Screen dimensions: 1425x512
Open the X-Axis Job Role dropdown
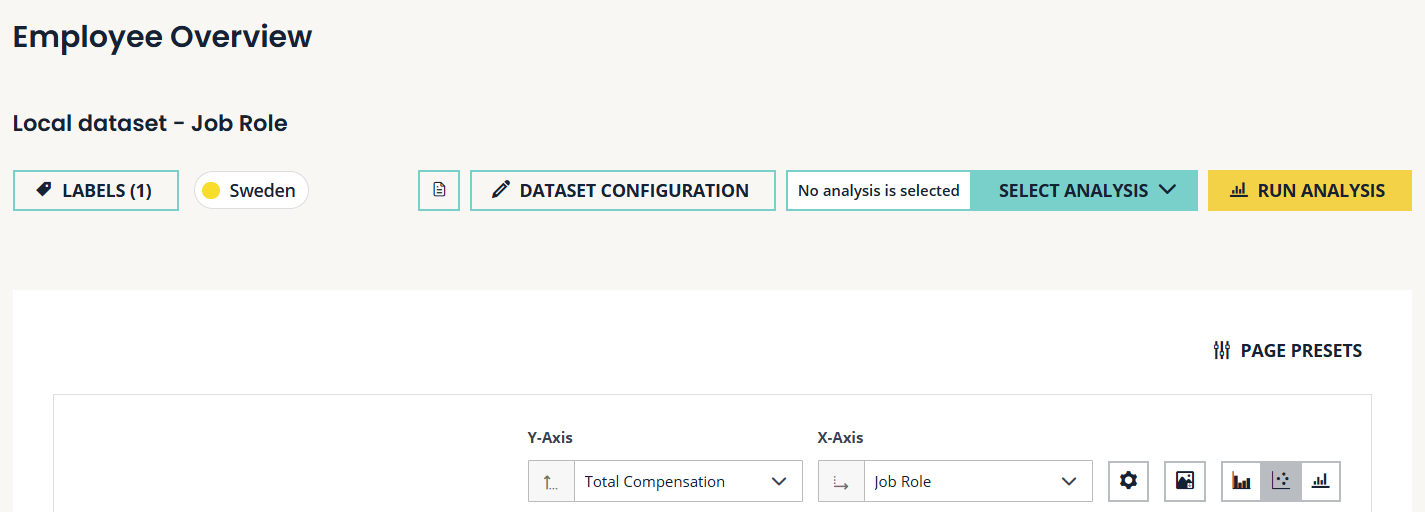[x=977, y=481]
